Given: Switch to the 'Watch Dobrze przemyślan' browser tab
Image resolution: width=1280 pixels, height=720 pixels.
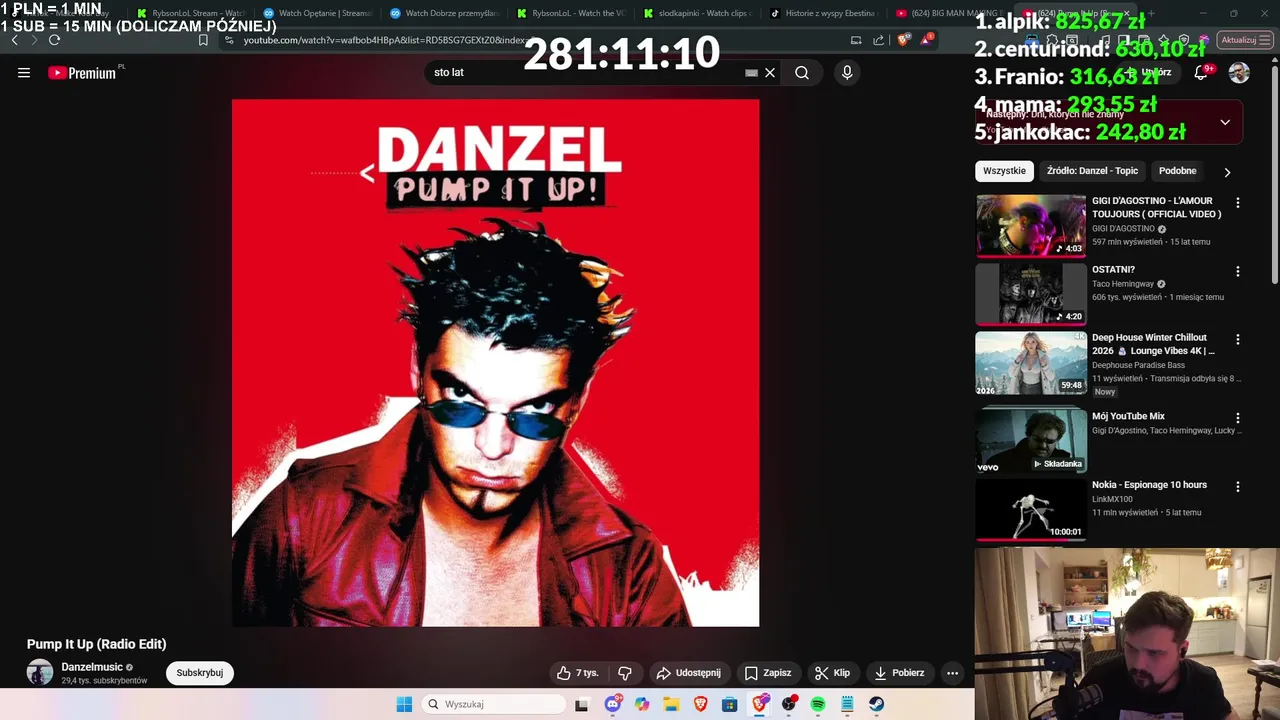Looking at the screenshot, I should pyautogui.click(x=444, y=13).
